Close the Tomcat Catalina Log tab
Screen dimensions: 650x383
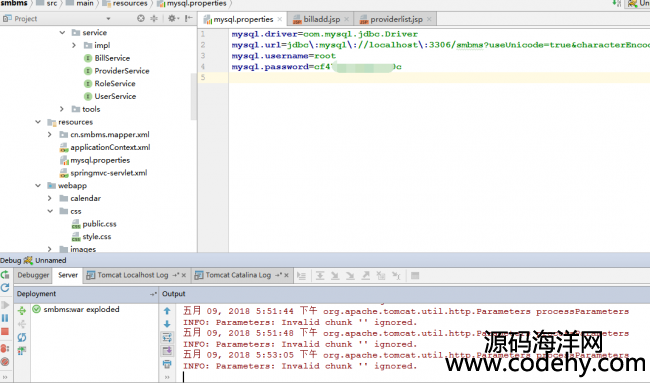tap(286, 275)
